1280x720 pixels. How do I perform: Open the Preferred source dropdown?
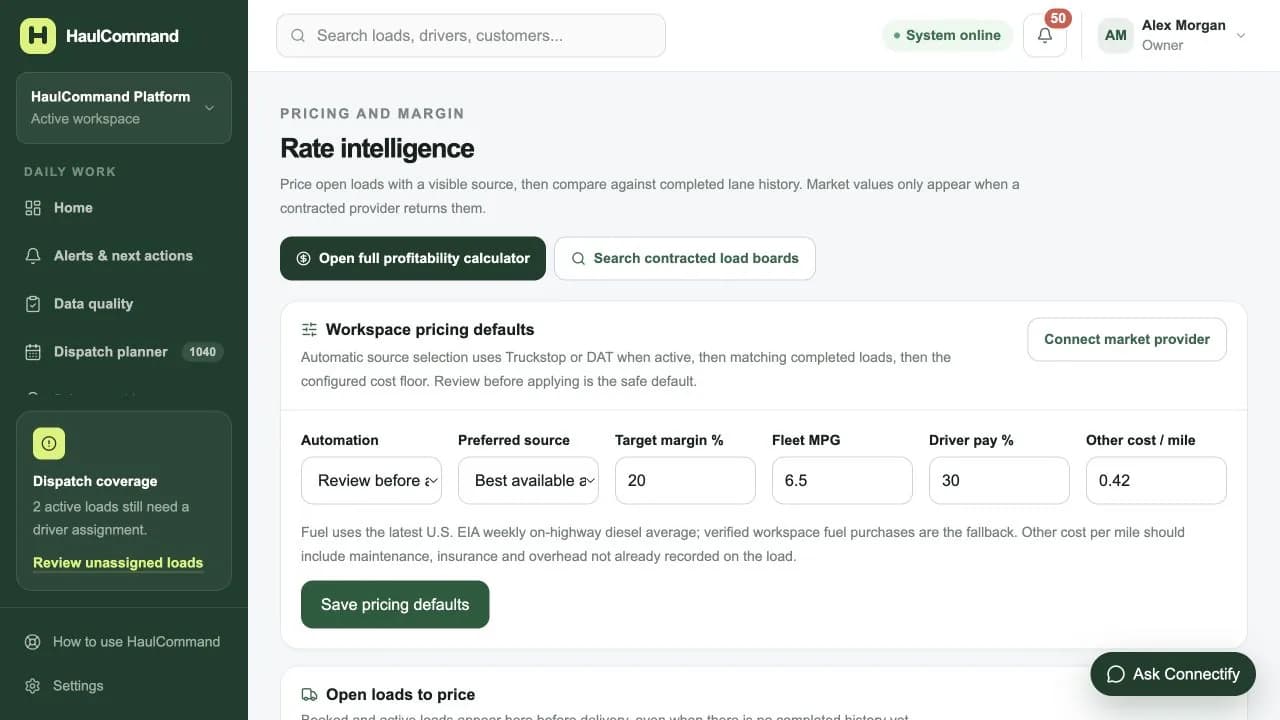pyautogui.click(x=528, y=480)
